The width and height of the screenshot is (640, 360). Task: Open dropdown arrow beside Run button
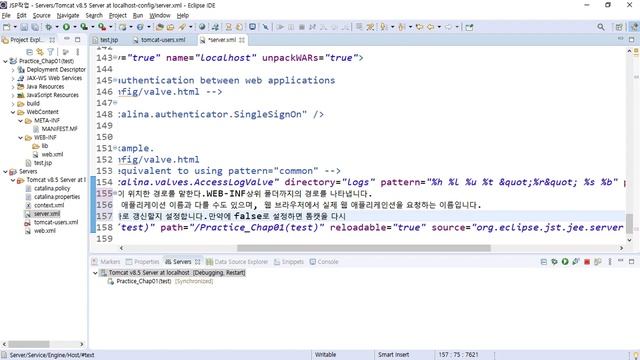75,27
